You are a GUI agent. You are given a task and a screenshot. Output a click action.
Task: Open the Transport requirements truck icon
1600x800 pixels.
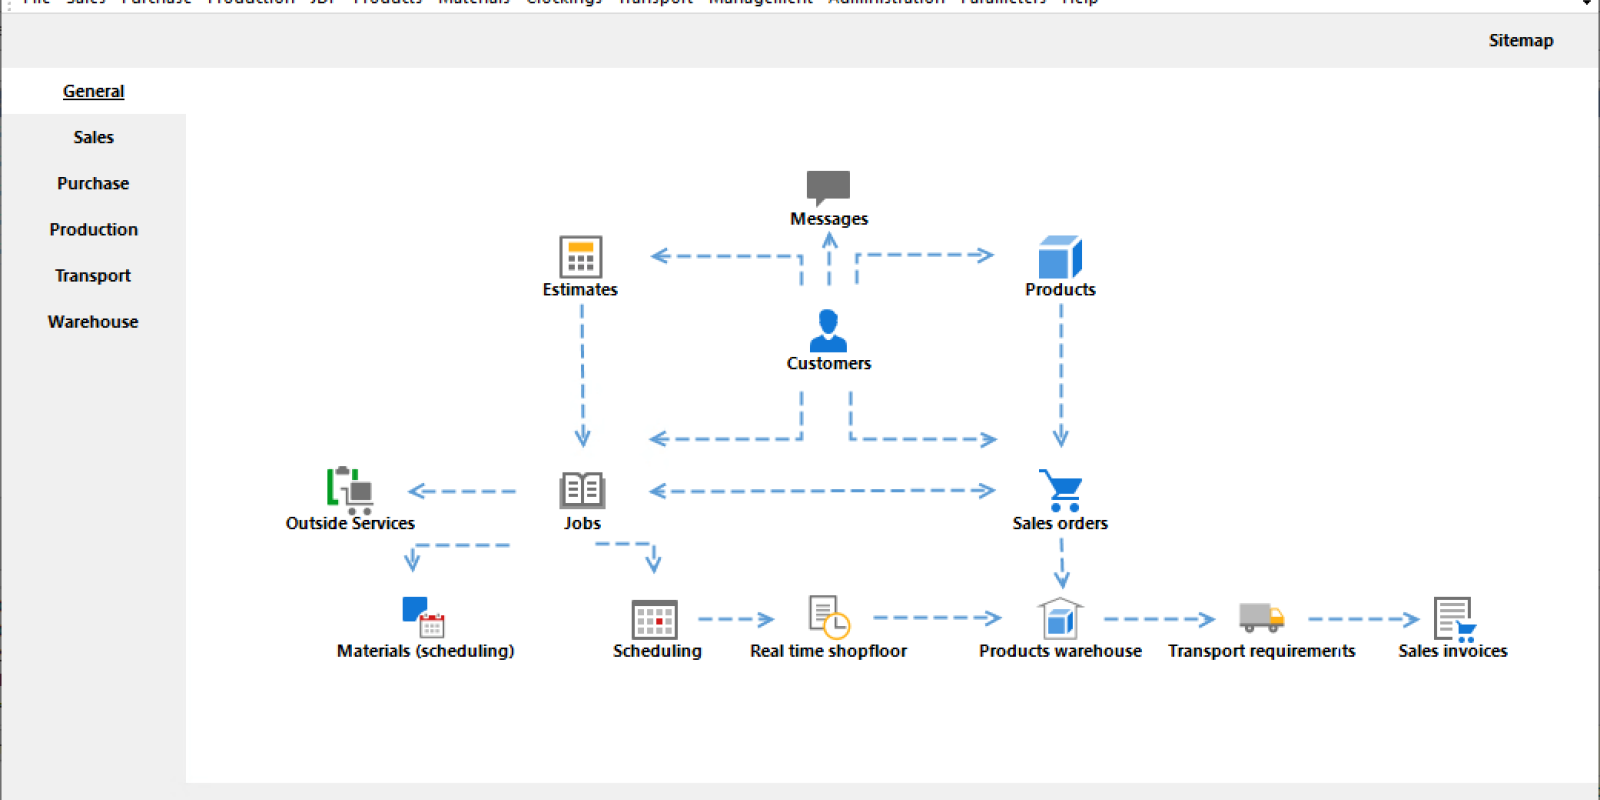1261,618
